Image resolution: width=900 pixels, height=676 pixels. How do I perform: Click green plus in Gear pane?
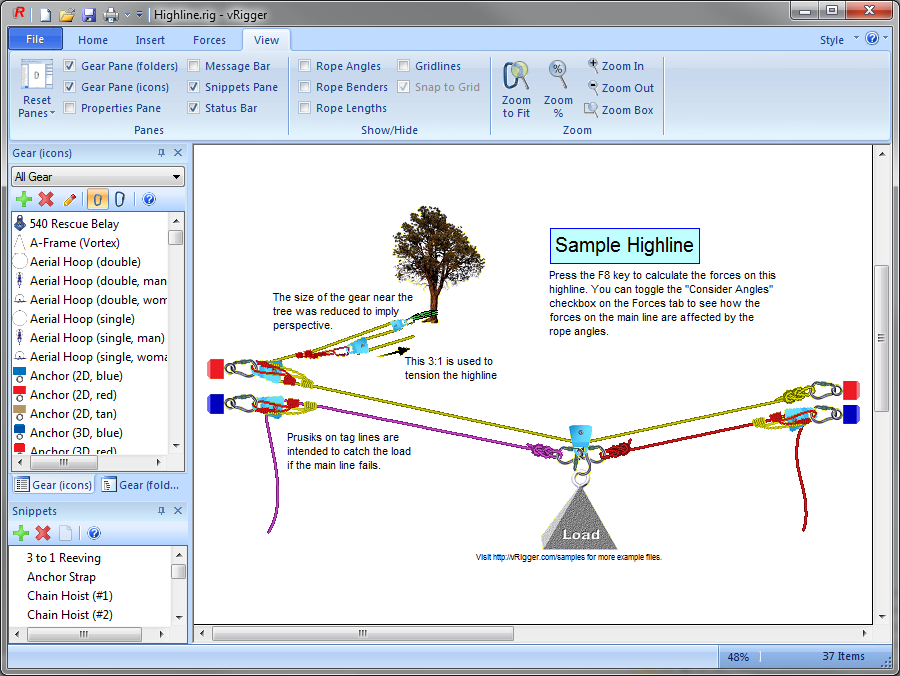pyautogui.click(x=24, y=199)
